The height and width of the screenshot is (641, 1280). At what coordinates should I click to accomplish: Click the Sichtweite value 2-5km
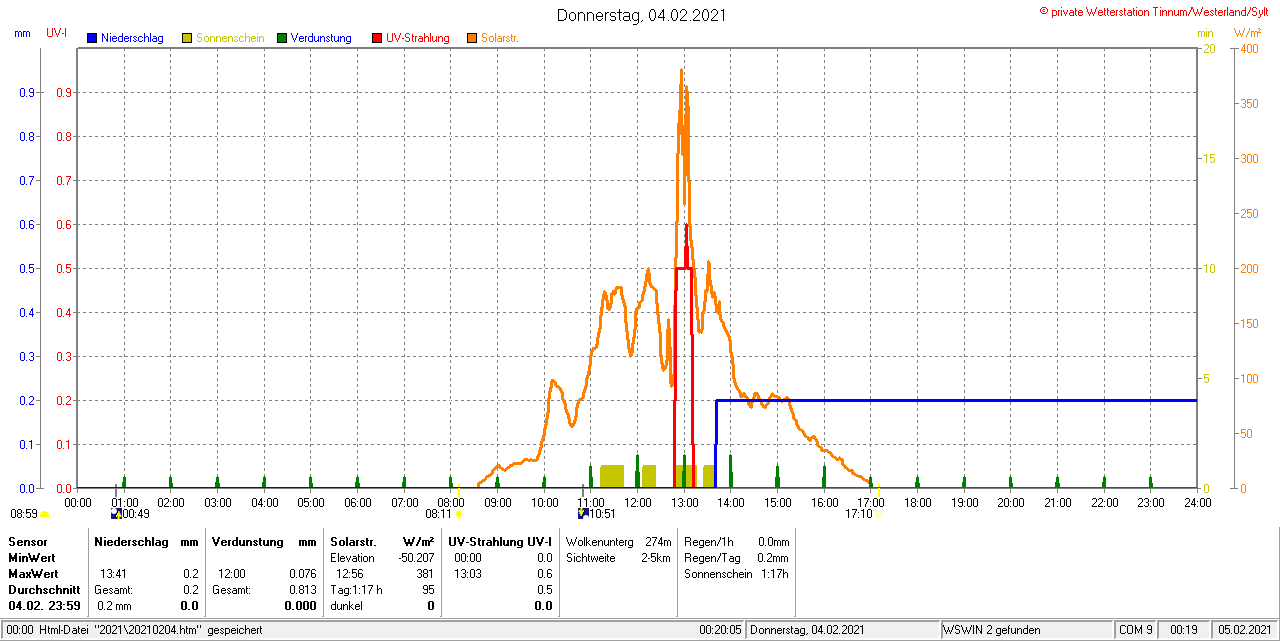click(x=656, y=558)
